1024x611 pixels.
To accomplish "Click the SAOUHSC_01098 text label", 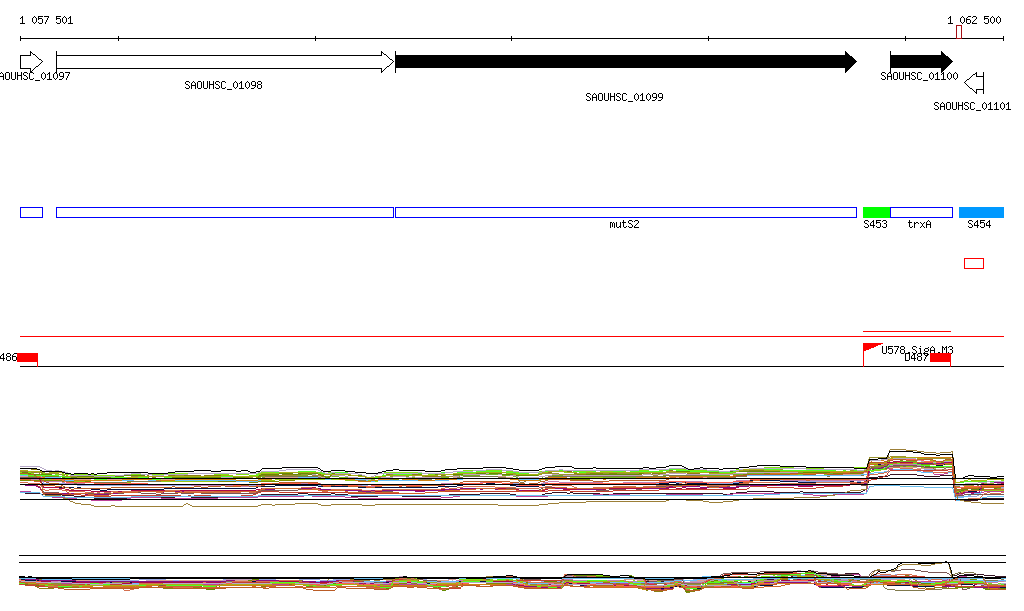I will [x=223, y=85].
